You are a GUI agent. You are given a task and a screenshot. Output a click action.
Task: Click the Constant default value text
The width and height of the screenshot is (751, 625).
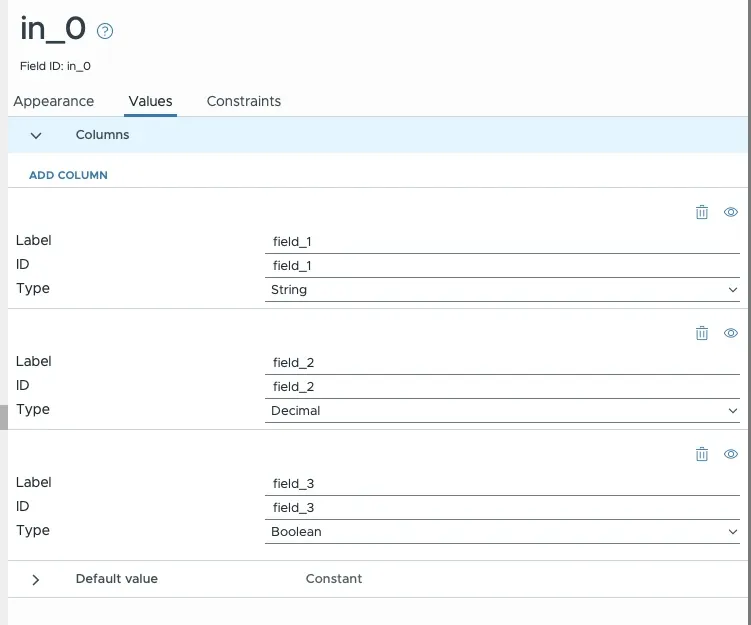[334, 579]
